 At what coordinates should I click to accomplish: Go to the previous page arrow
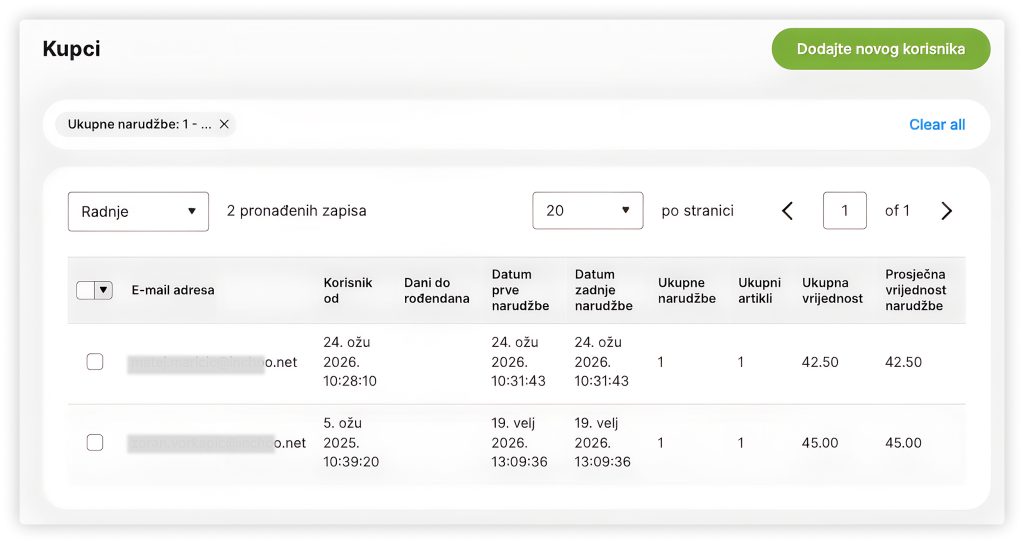click(x=787, y=211)
